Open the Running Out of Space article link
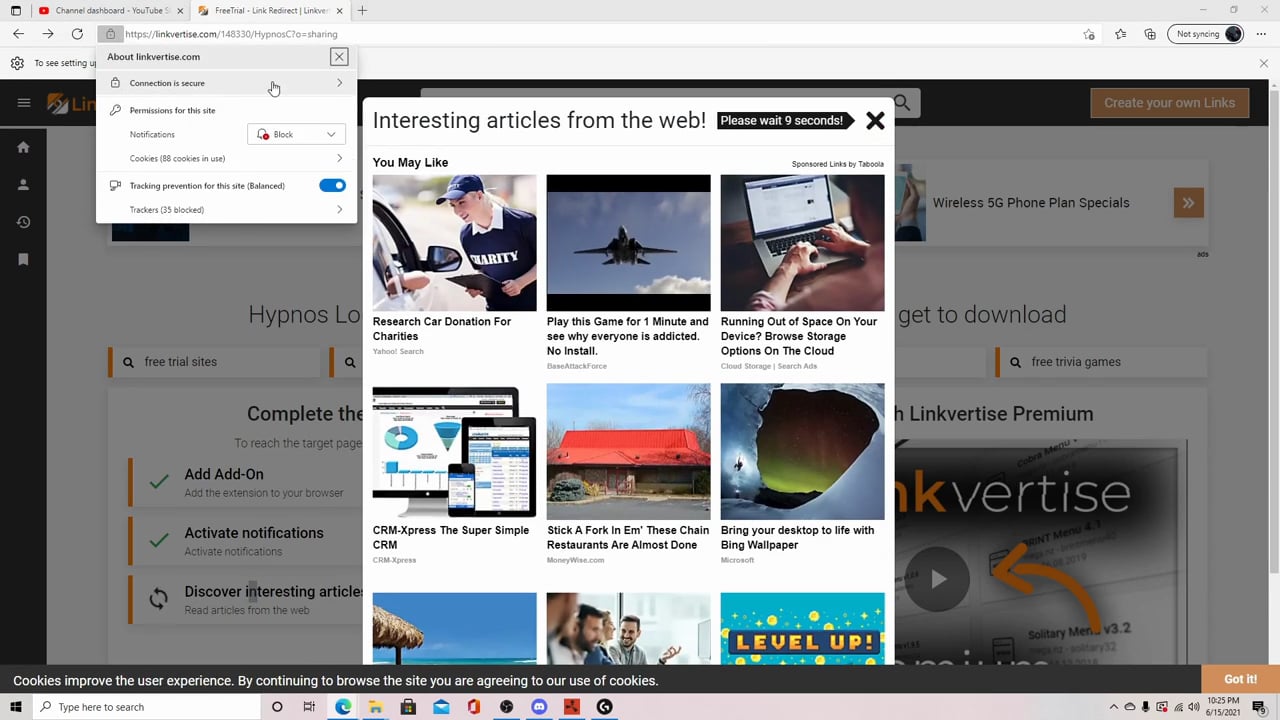Viewport: 1280px width, 720px height. pyautogui.click(x=799, y=336)
